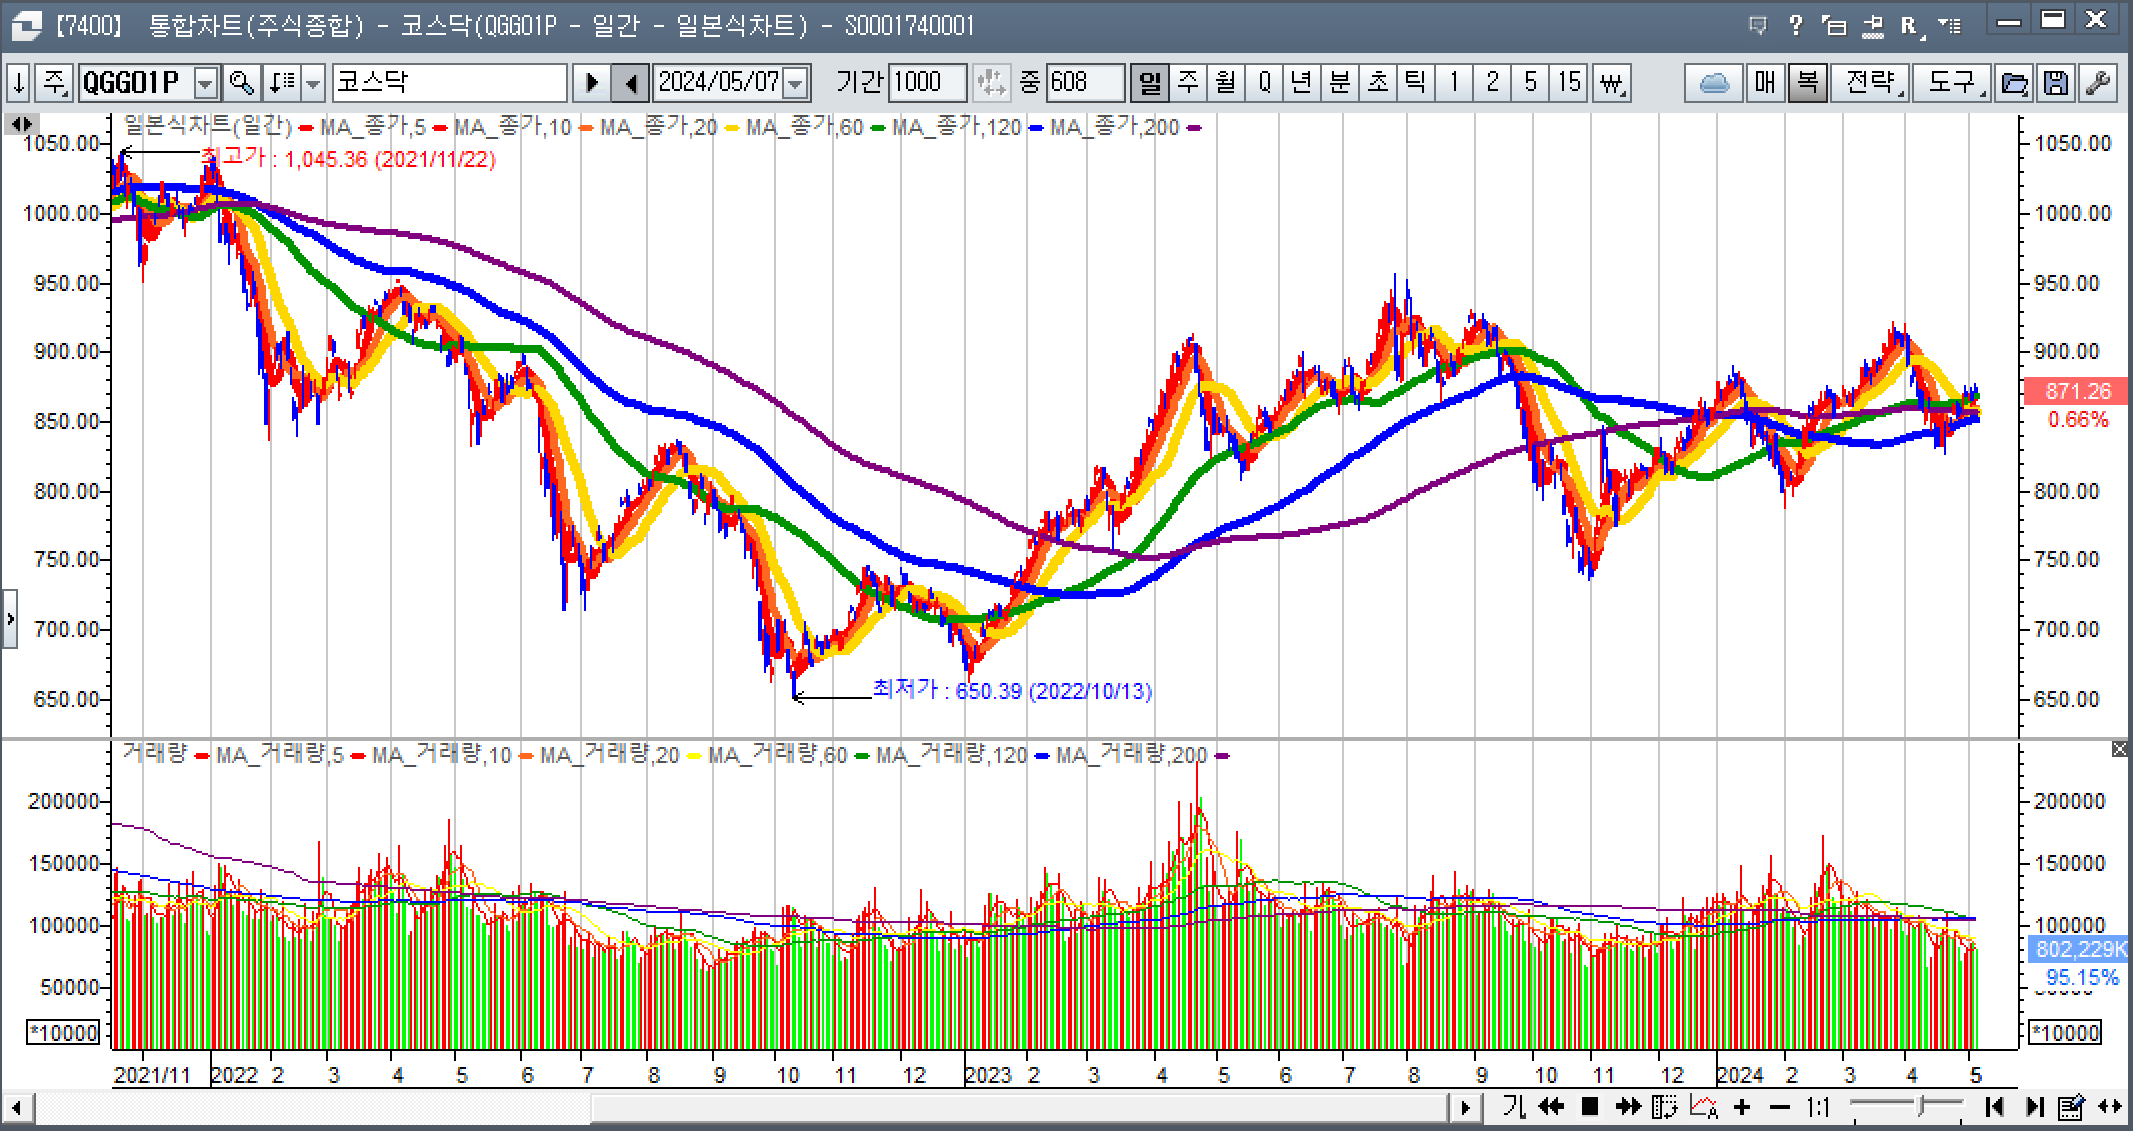Open the 전략 strategy menu

point(1870,82)
